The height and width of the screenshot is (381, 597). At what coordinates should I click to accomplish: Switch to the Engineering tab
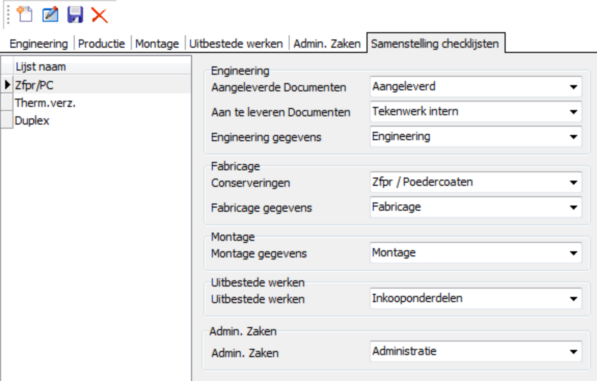pos(38,44)
